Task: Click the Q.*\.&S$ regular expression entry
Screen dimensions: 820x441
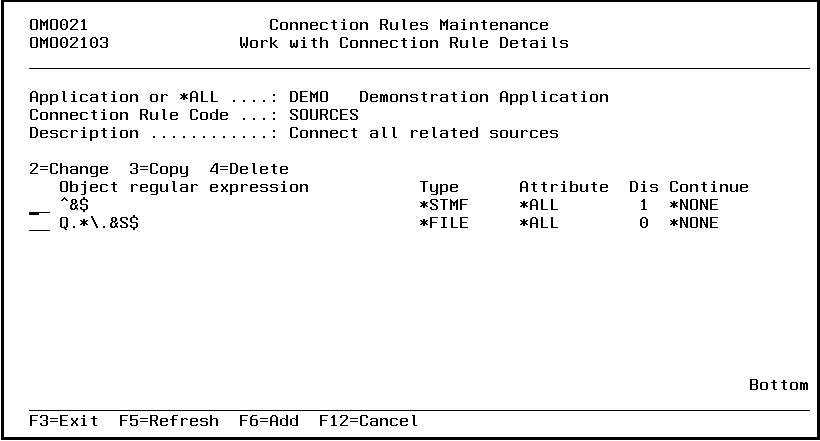Action: coord(99,223)
